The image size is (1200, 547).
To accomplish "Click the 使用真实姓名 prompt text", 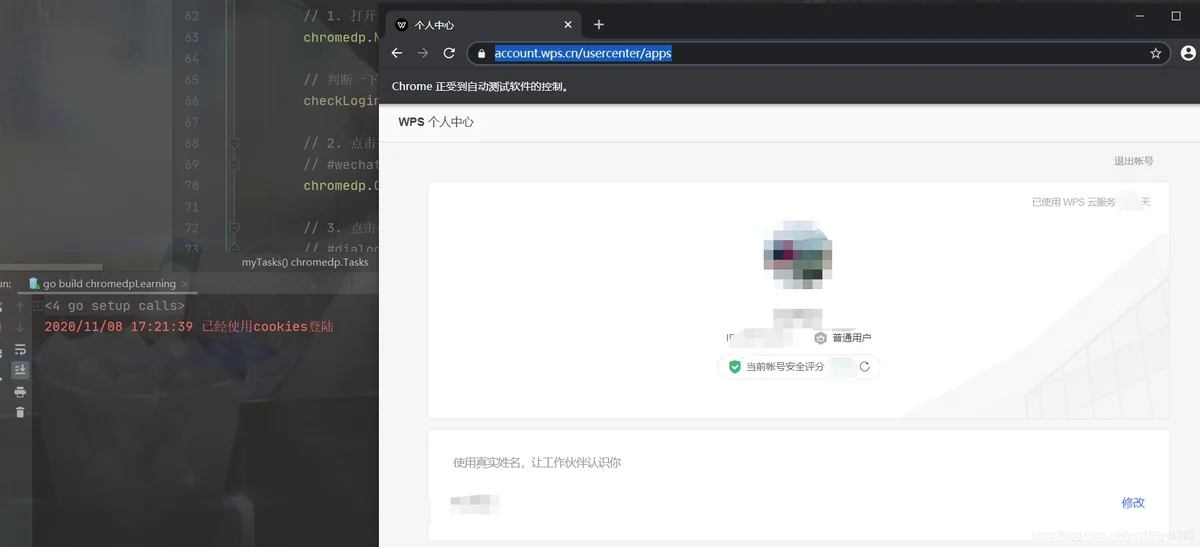I will click(x=537, y=463).
